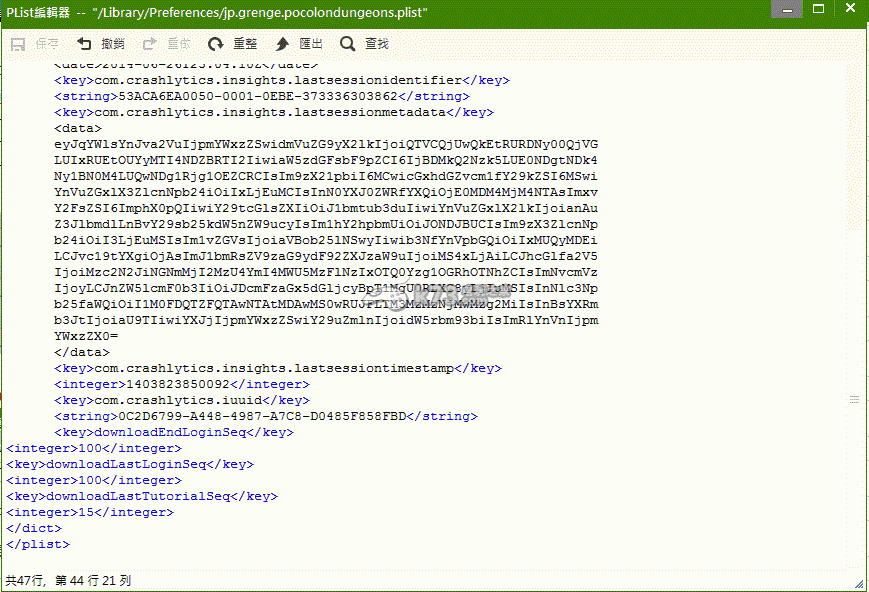869x592 pixels.
Task: Place cursor on the downloadEndLoginSeq key line
Action: click(174, 432)
